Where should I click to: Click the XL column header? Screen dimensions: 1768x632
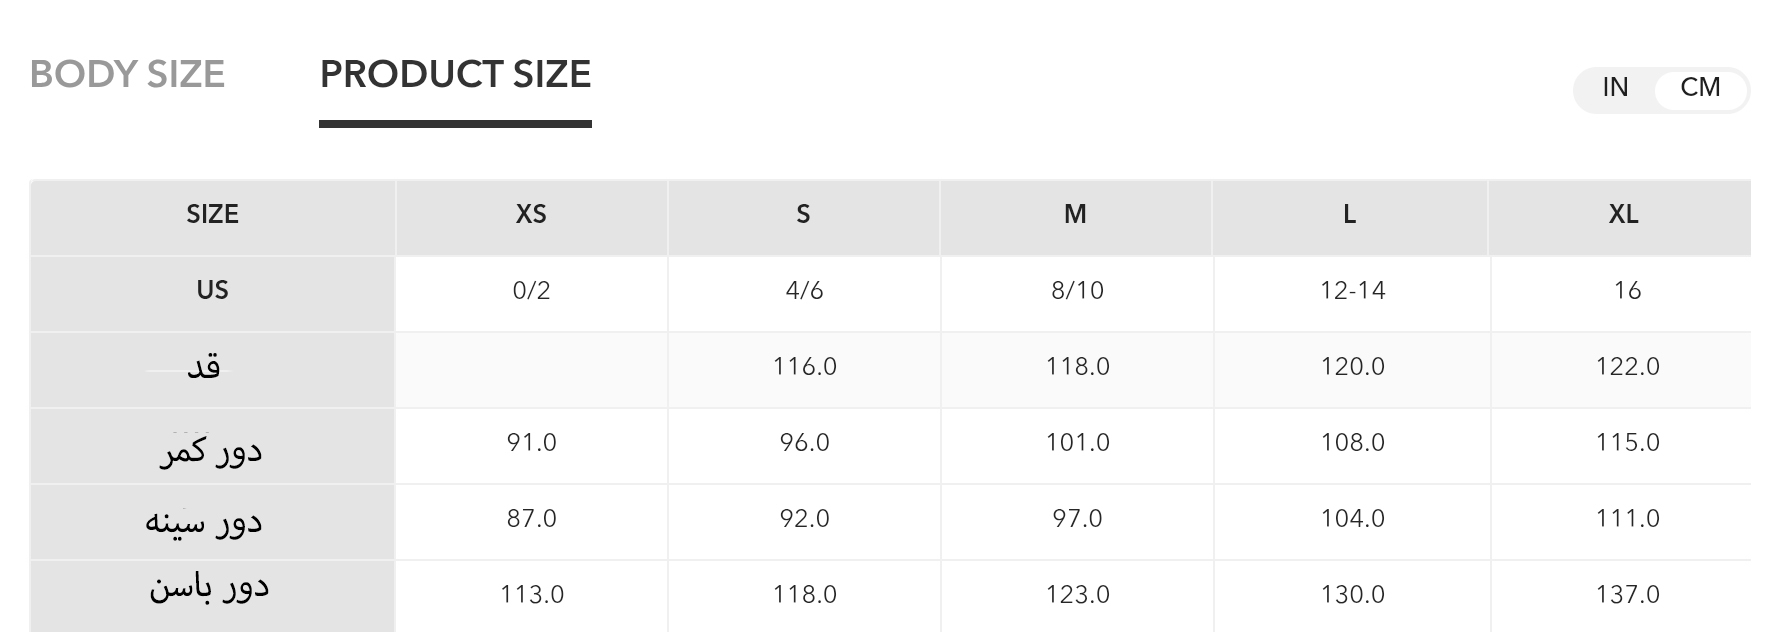click(1623, 214)
